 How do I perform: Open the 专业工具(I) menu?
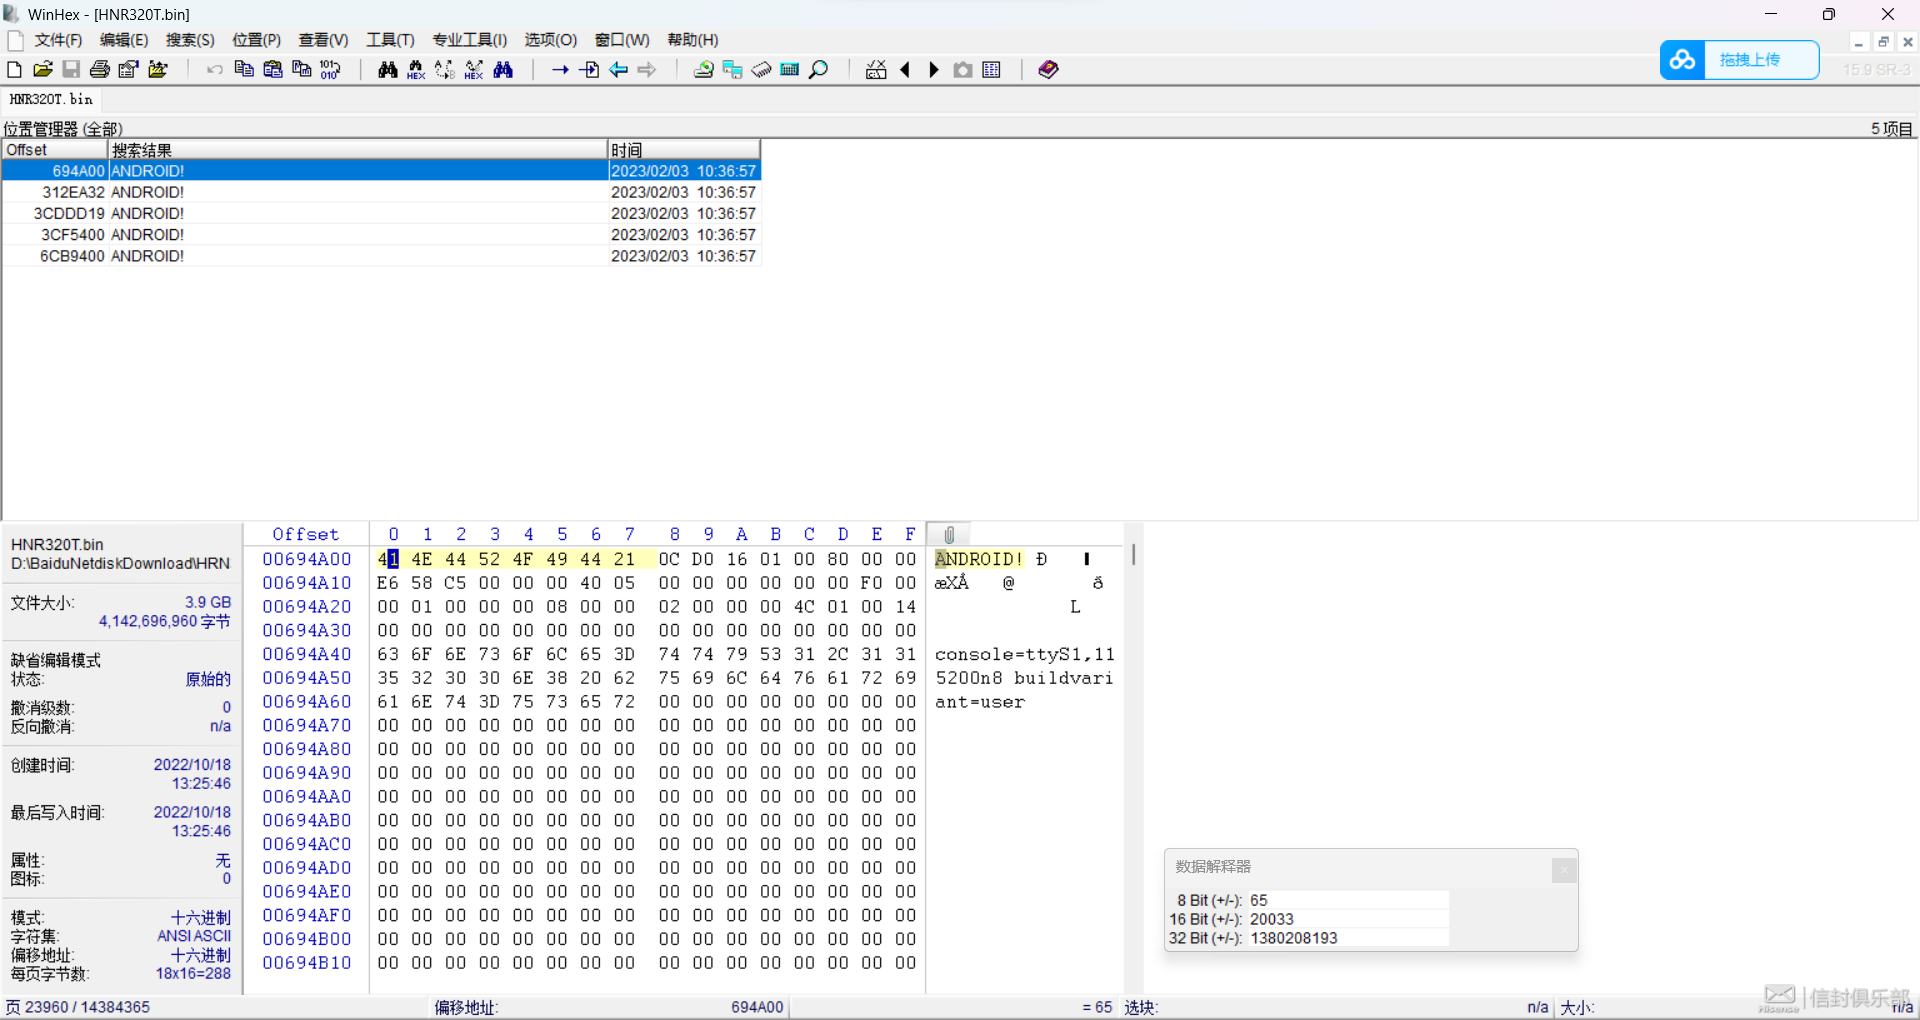click(469, 40)
